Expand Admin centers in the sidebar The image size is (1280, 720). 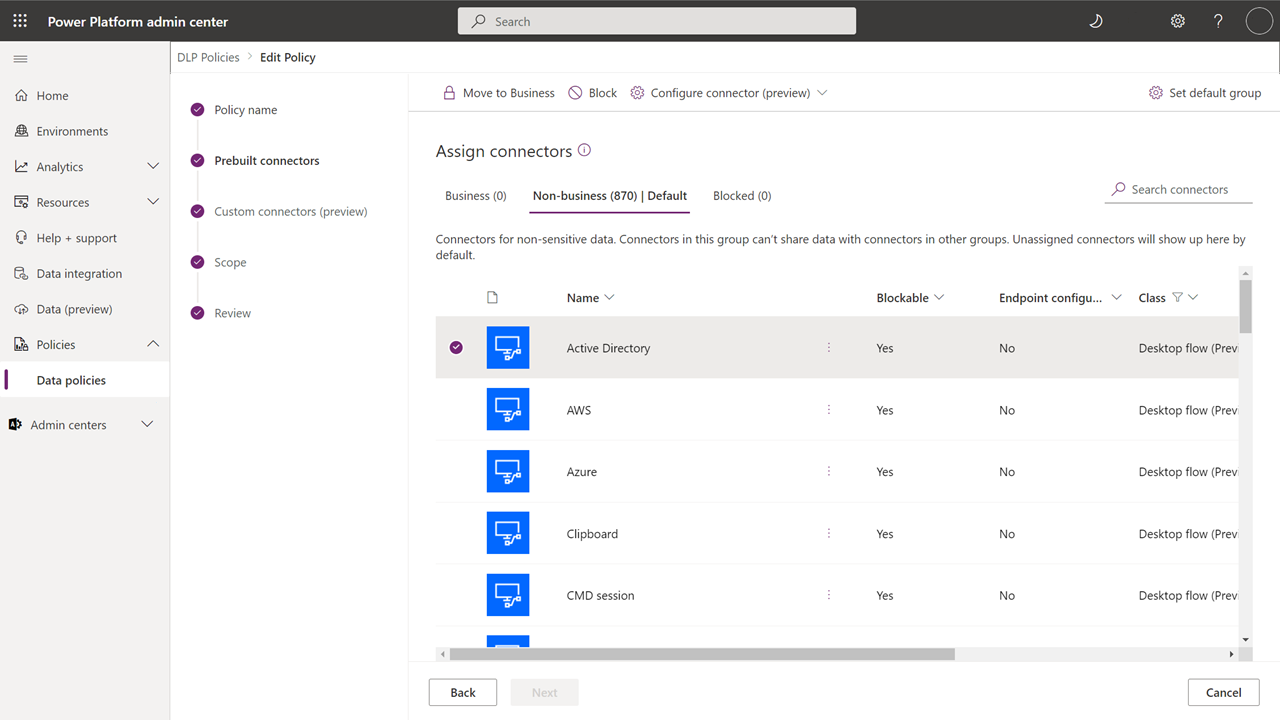[146, 424]
